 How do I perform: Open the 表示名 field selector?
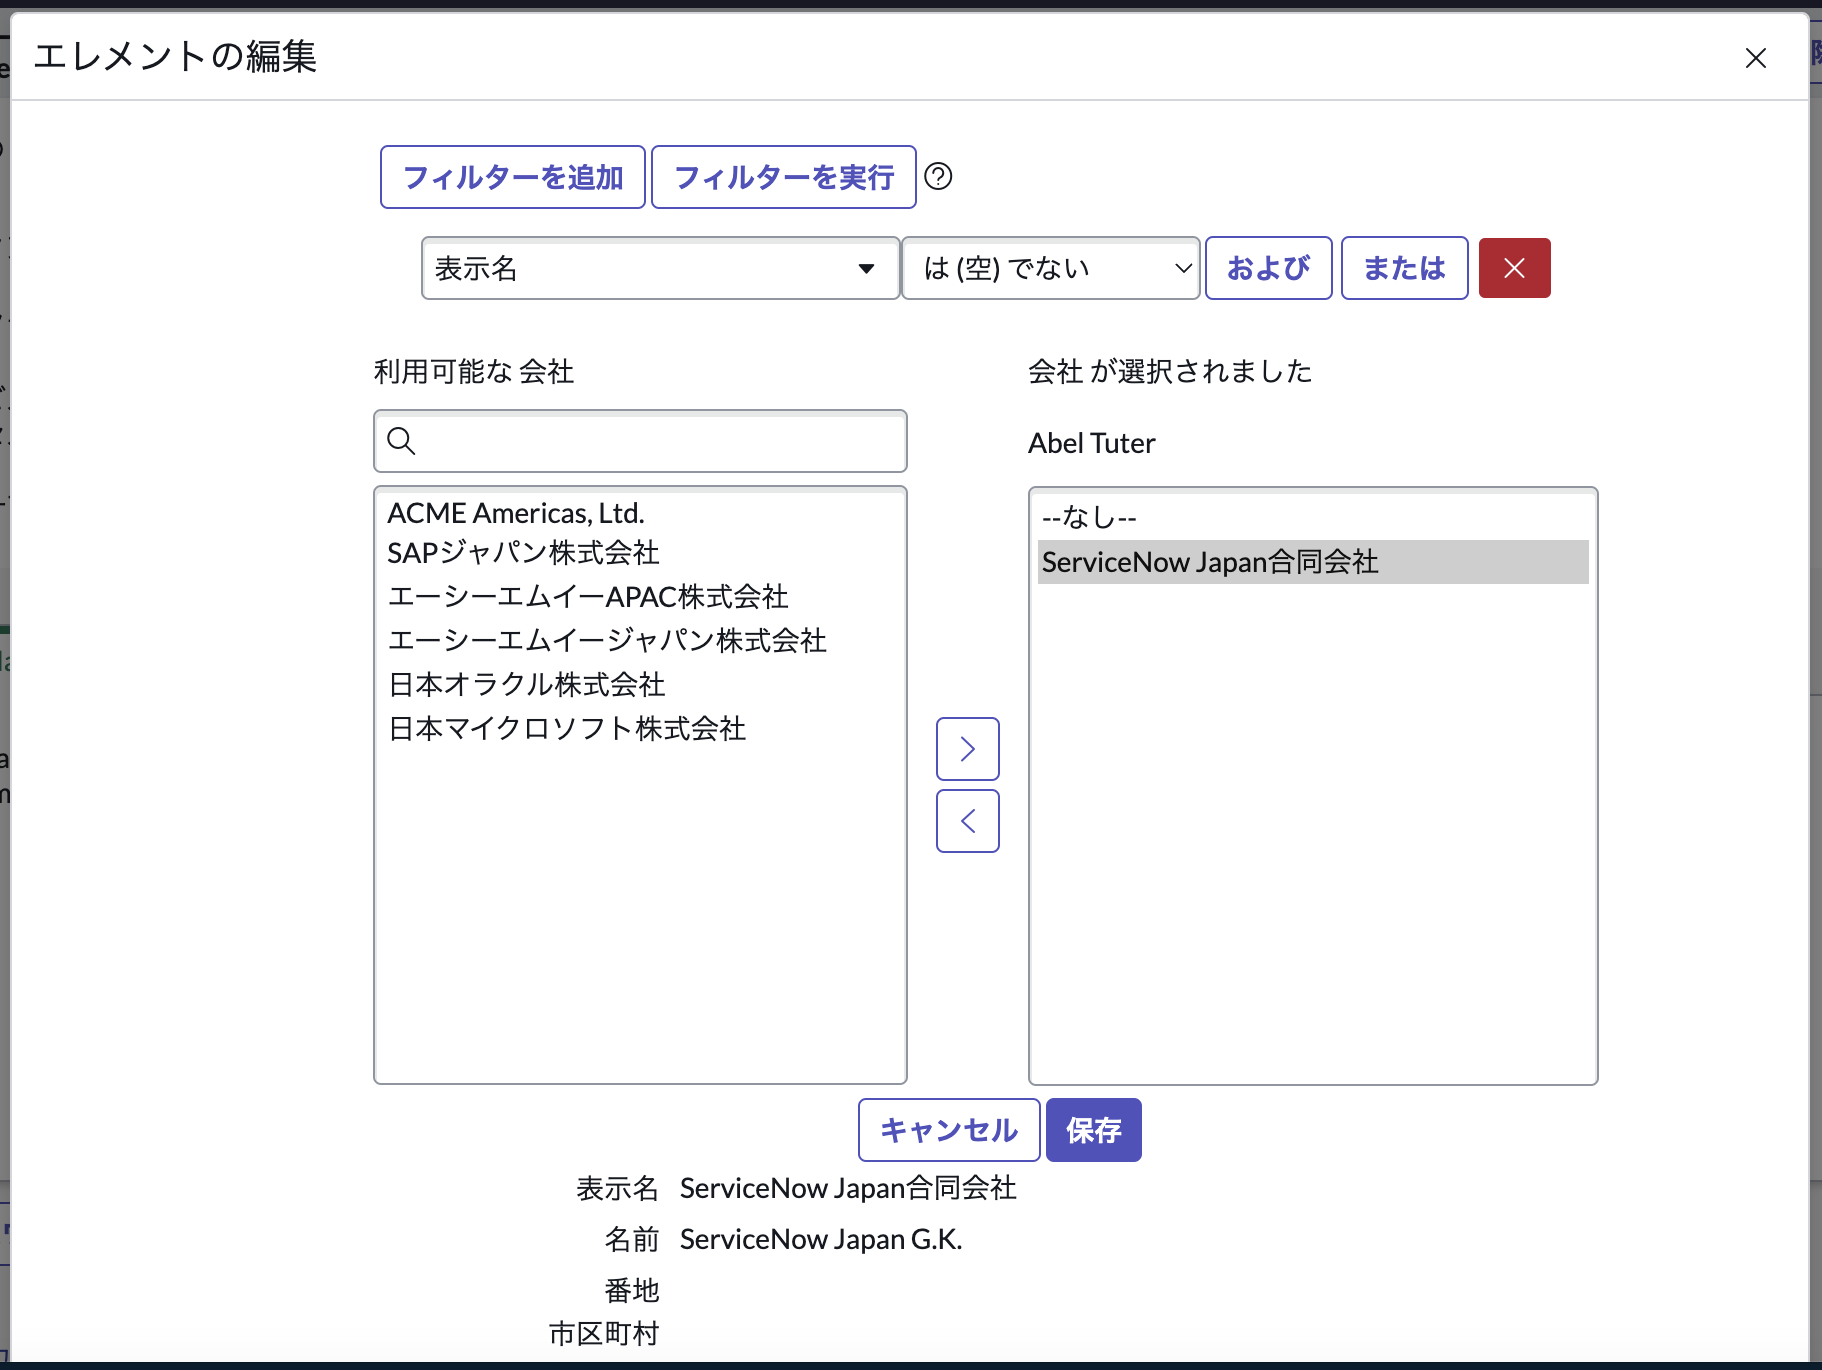(x=660, y=268)
